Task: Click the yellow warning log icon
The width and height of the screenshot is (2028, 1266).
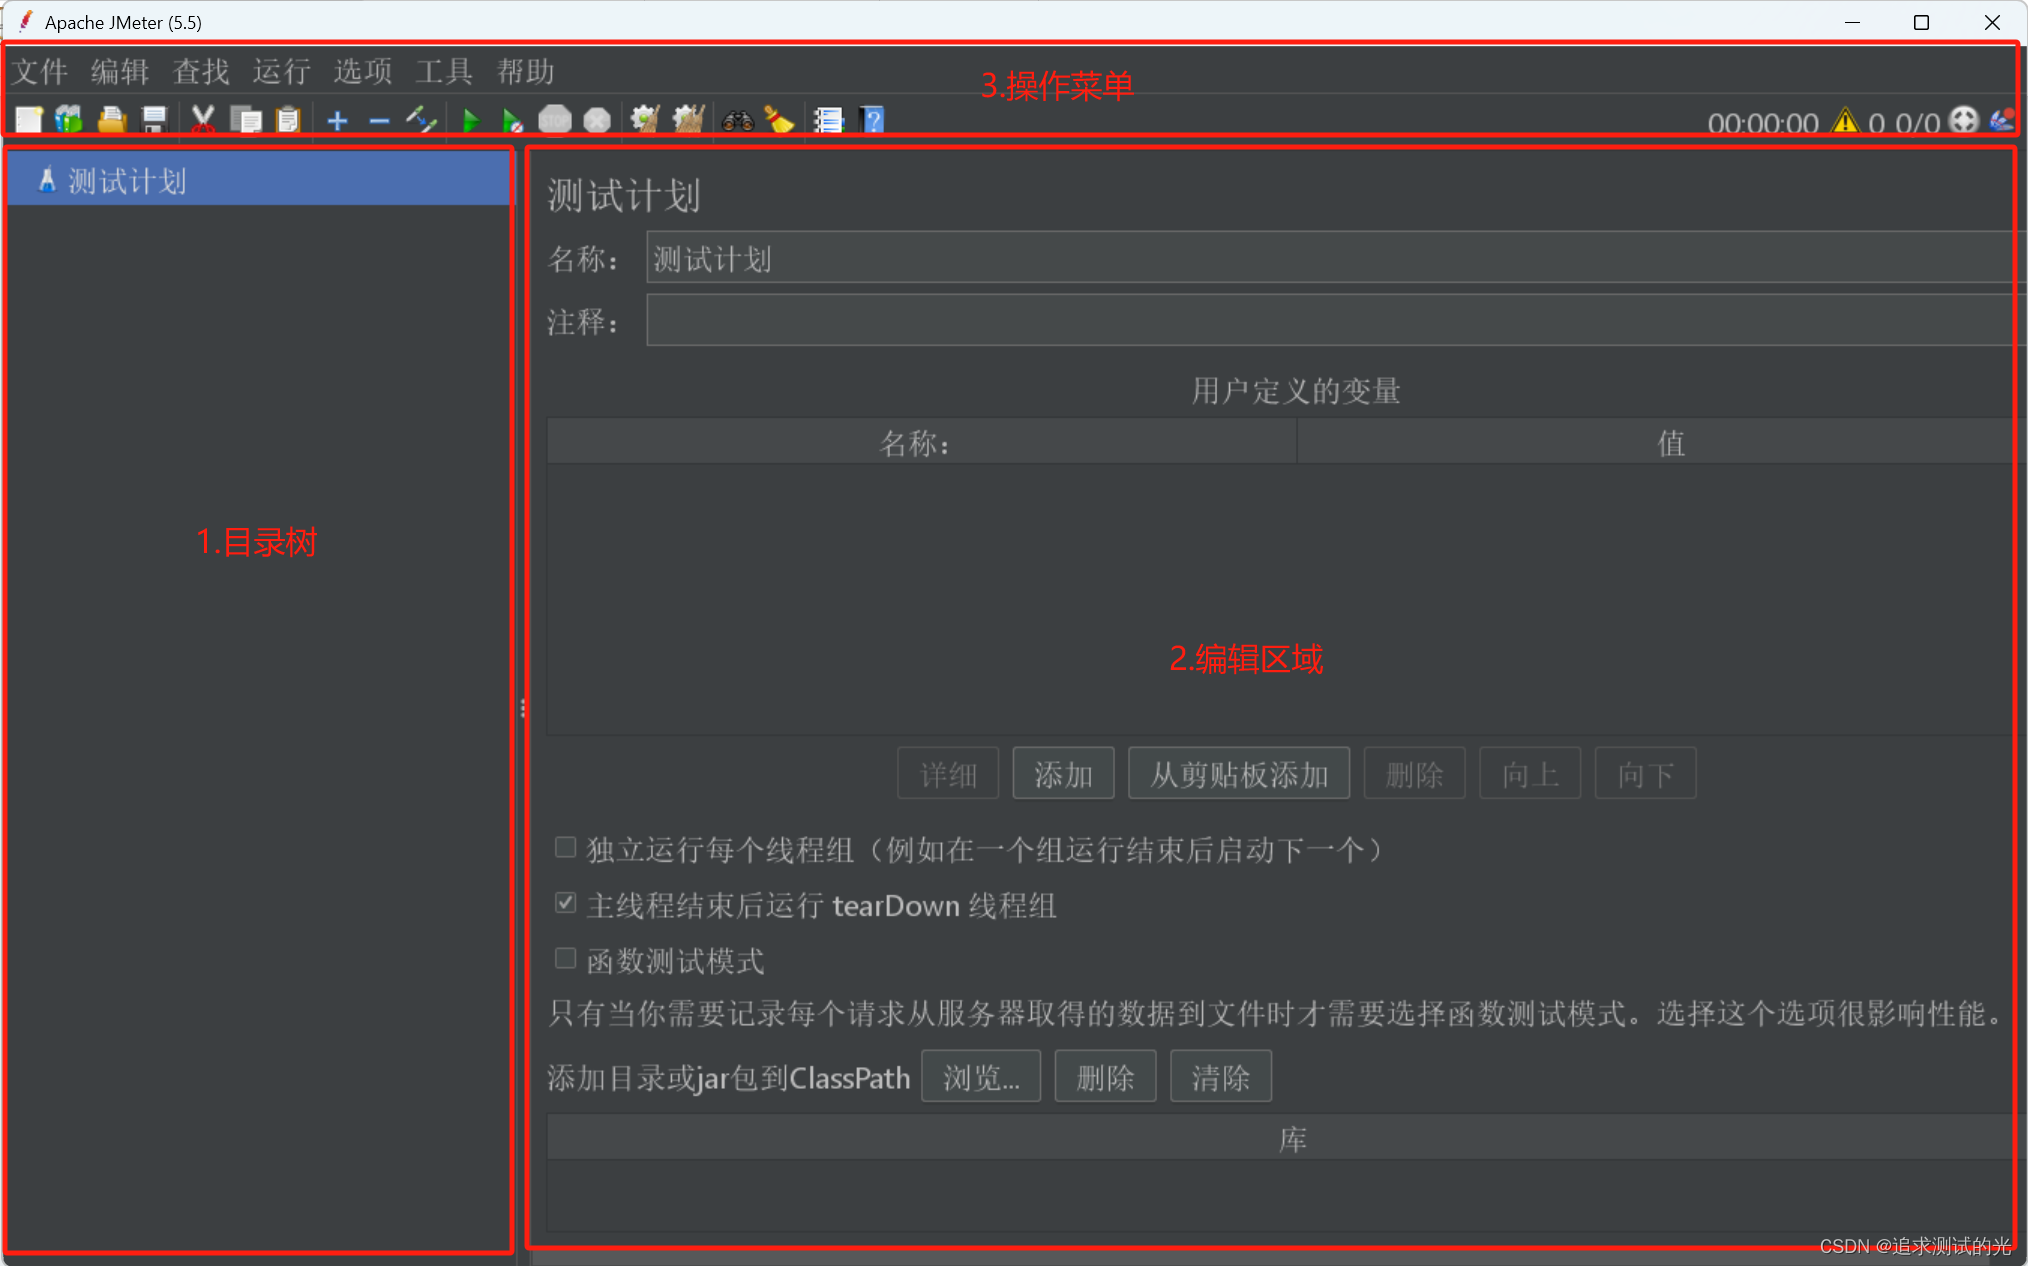Action: 1845,122
